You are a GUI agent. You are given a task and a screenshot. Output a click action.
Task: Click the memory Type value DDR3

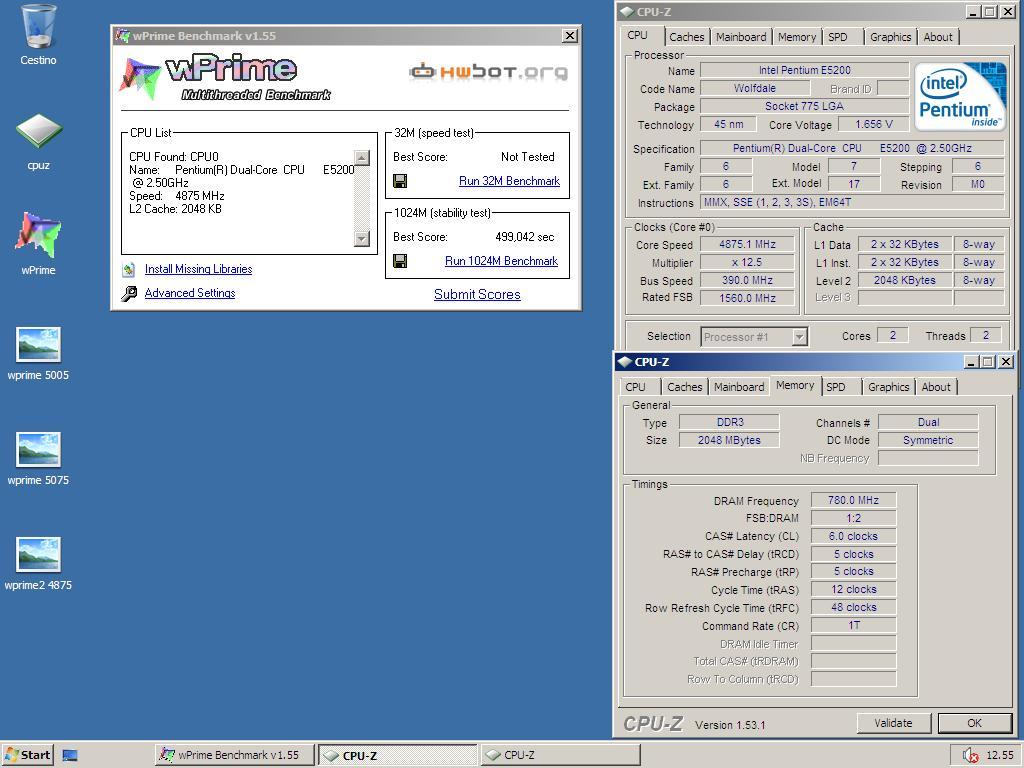729,423
